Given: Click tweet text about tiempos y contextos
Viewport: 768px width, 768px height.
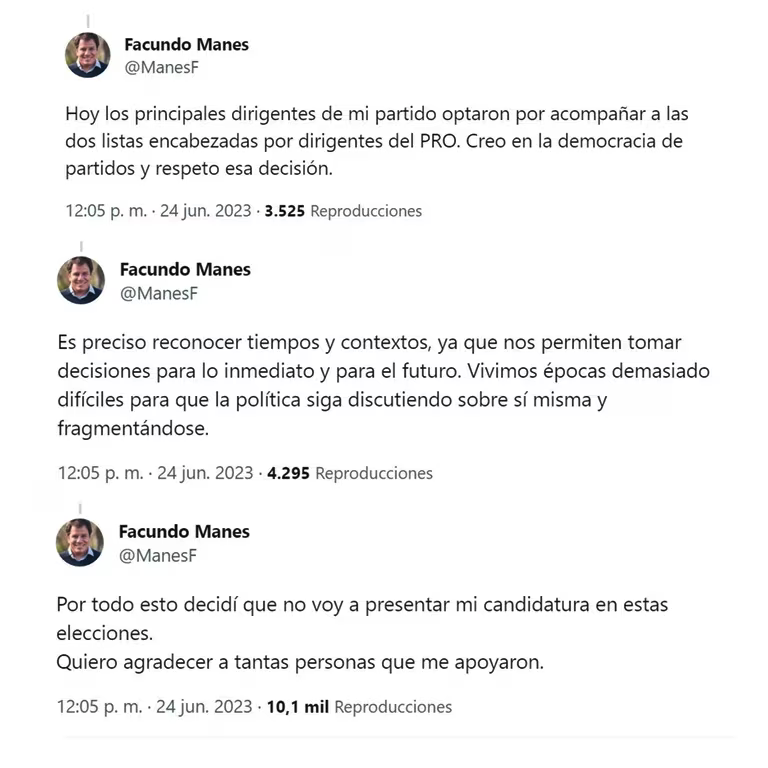Looking at the screenshot, I should point(384,385).
